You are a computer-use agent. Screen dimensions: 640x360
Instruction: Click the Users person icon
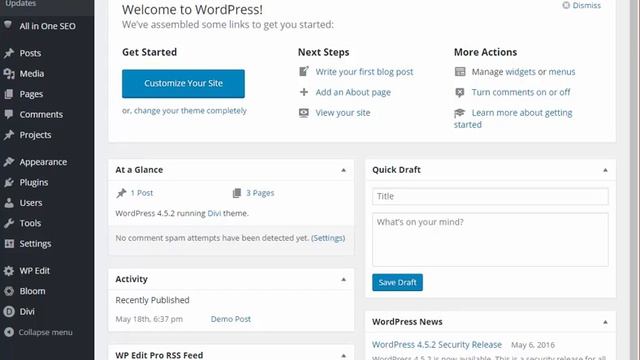click(9, 203)
